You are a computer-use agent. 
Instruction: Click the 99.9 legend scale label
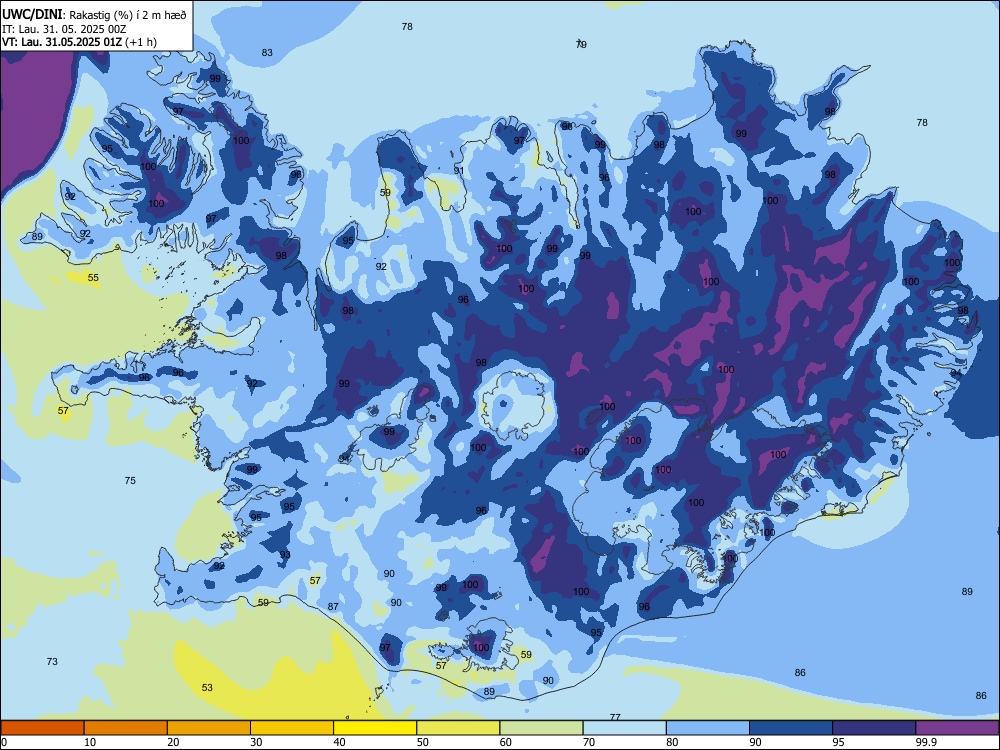point(925,742)
